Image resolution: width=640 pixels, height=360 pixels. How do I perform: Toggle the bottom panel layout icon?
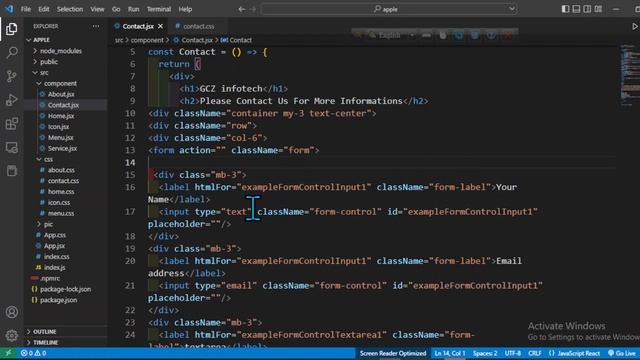(x=576, y=9)
